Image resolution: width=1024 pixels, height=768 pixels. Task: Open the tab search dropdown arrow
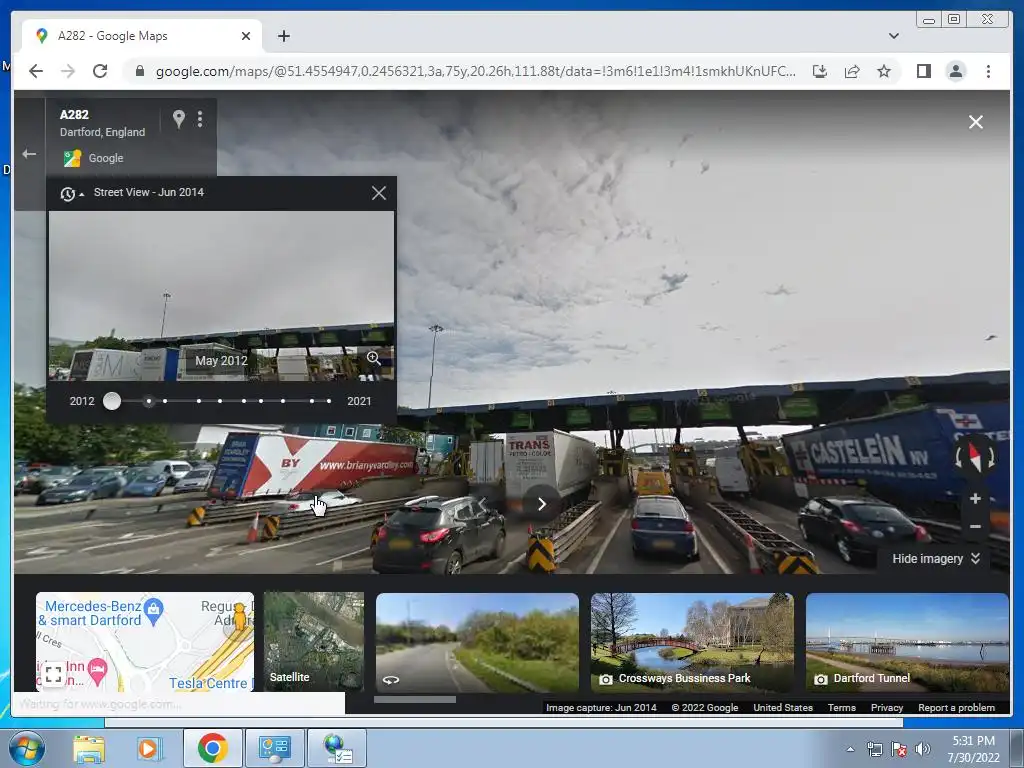[893, 36]
